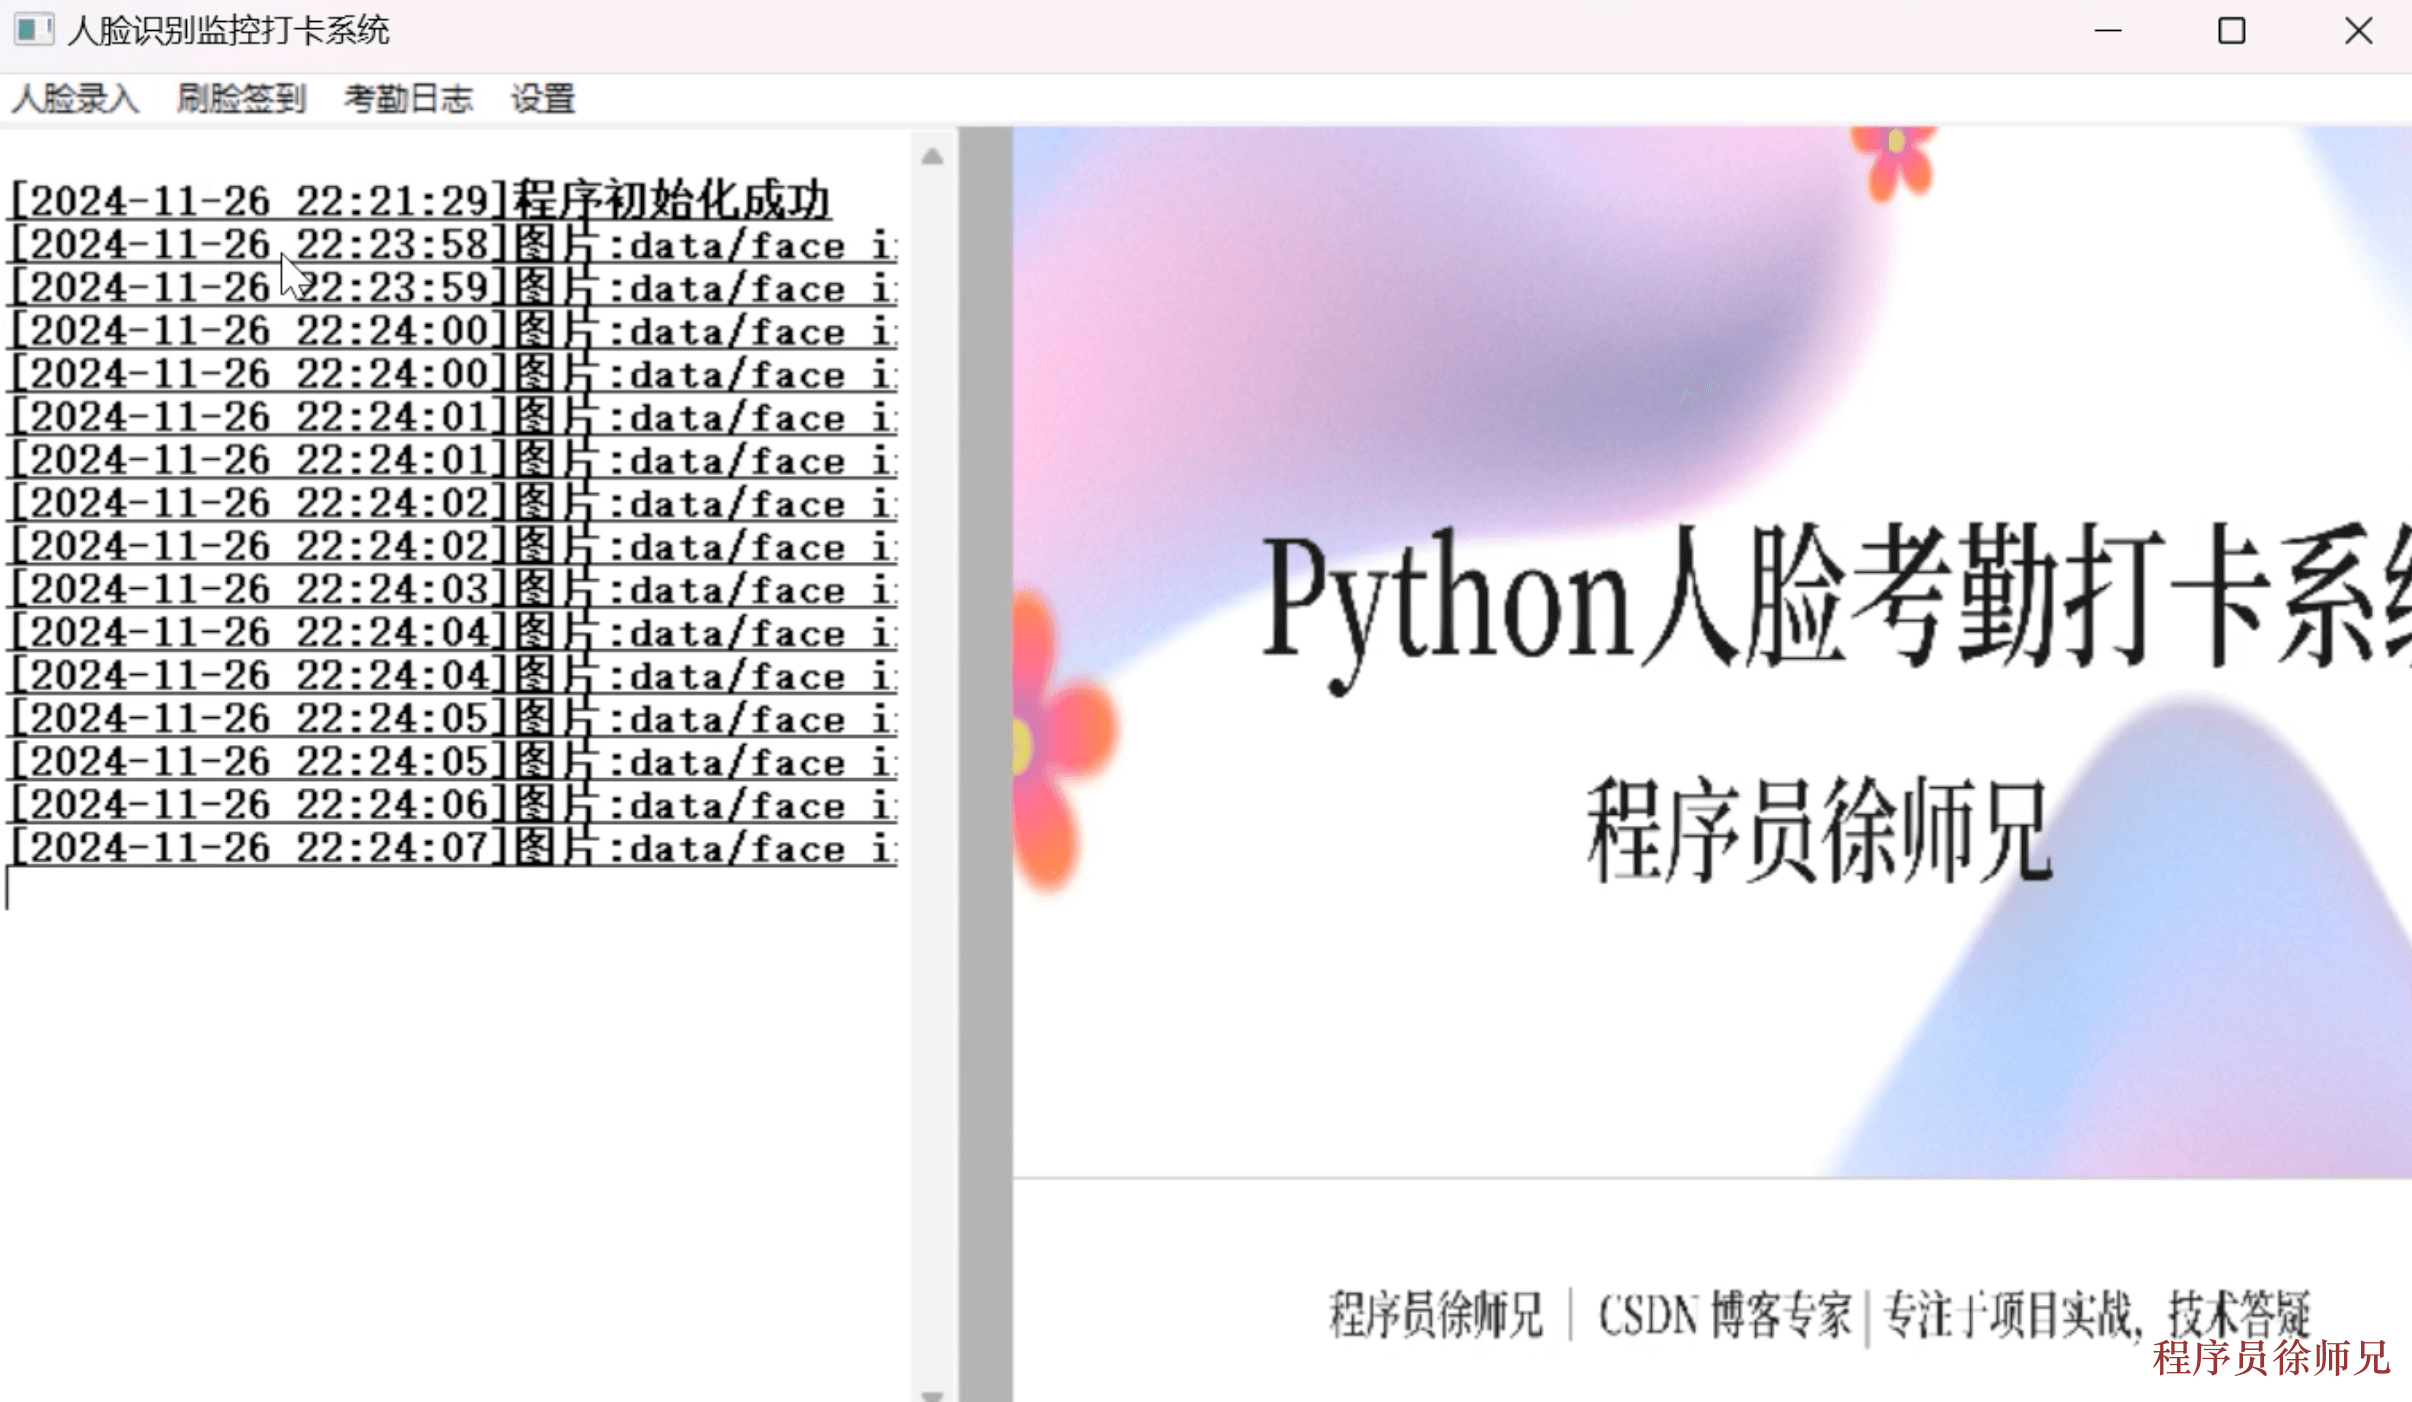Click the log line 程序初始化成功 at 22:21:29

(420, 200)
